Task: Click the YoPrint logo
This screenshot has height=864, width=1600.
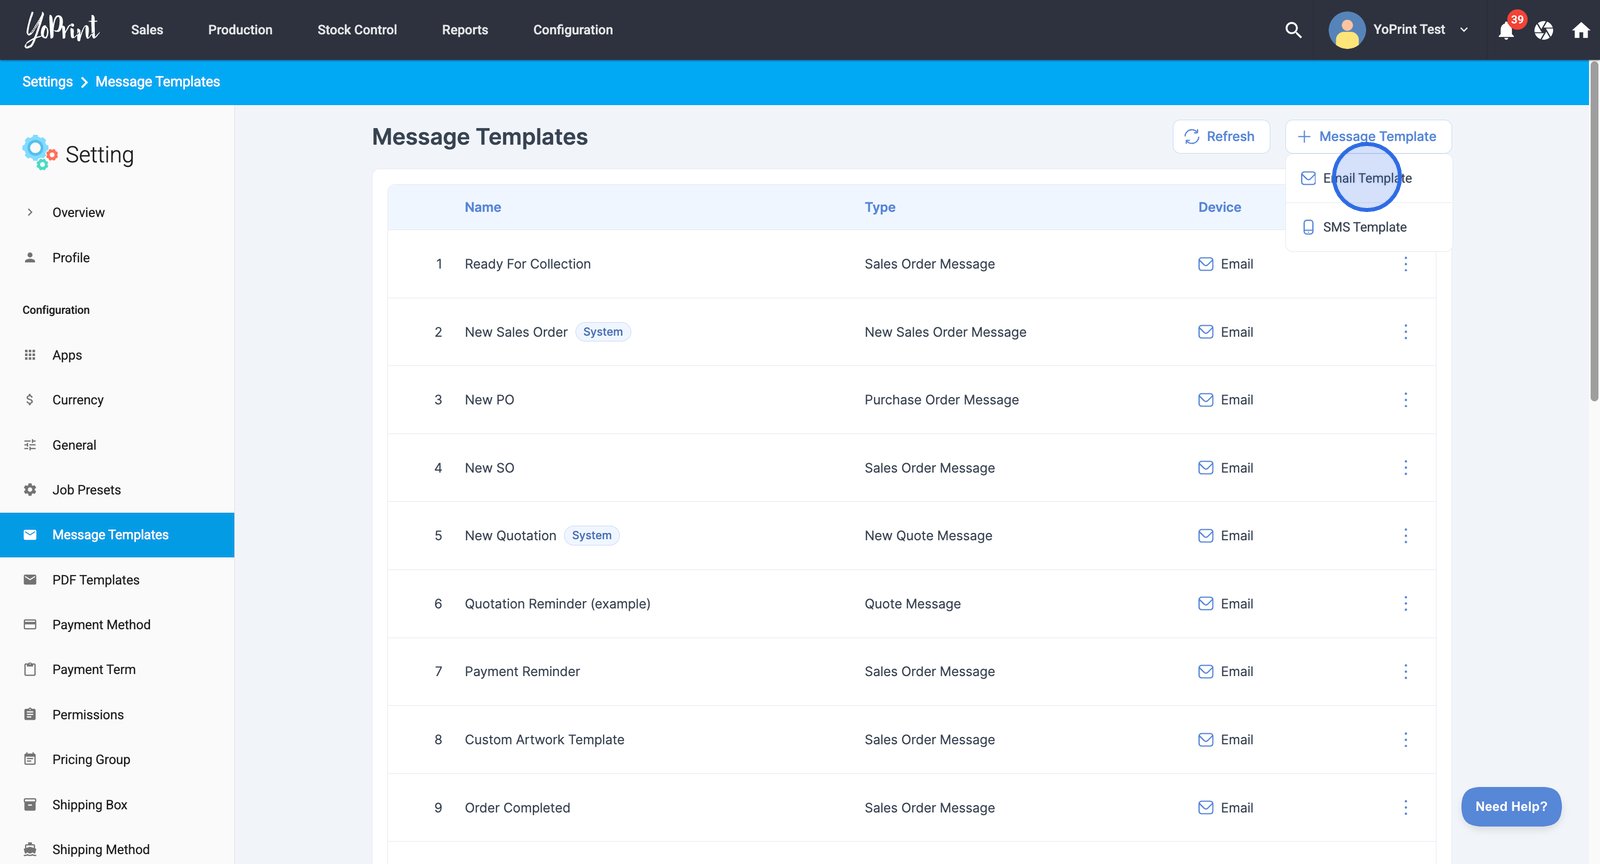Action: coord(62,29)
